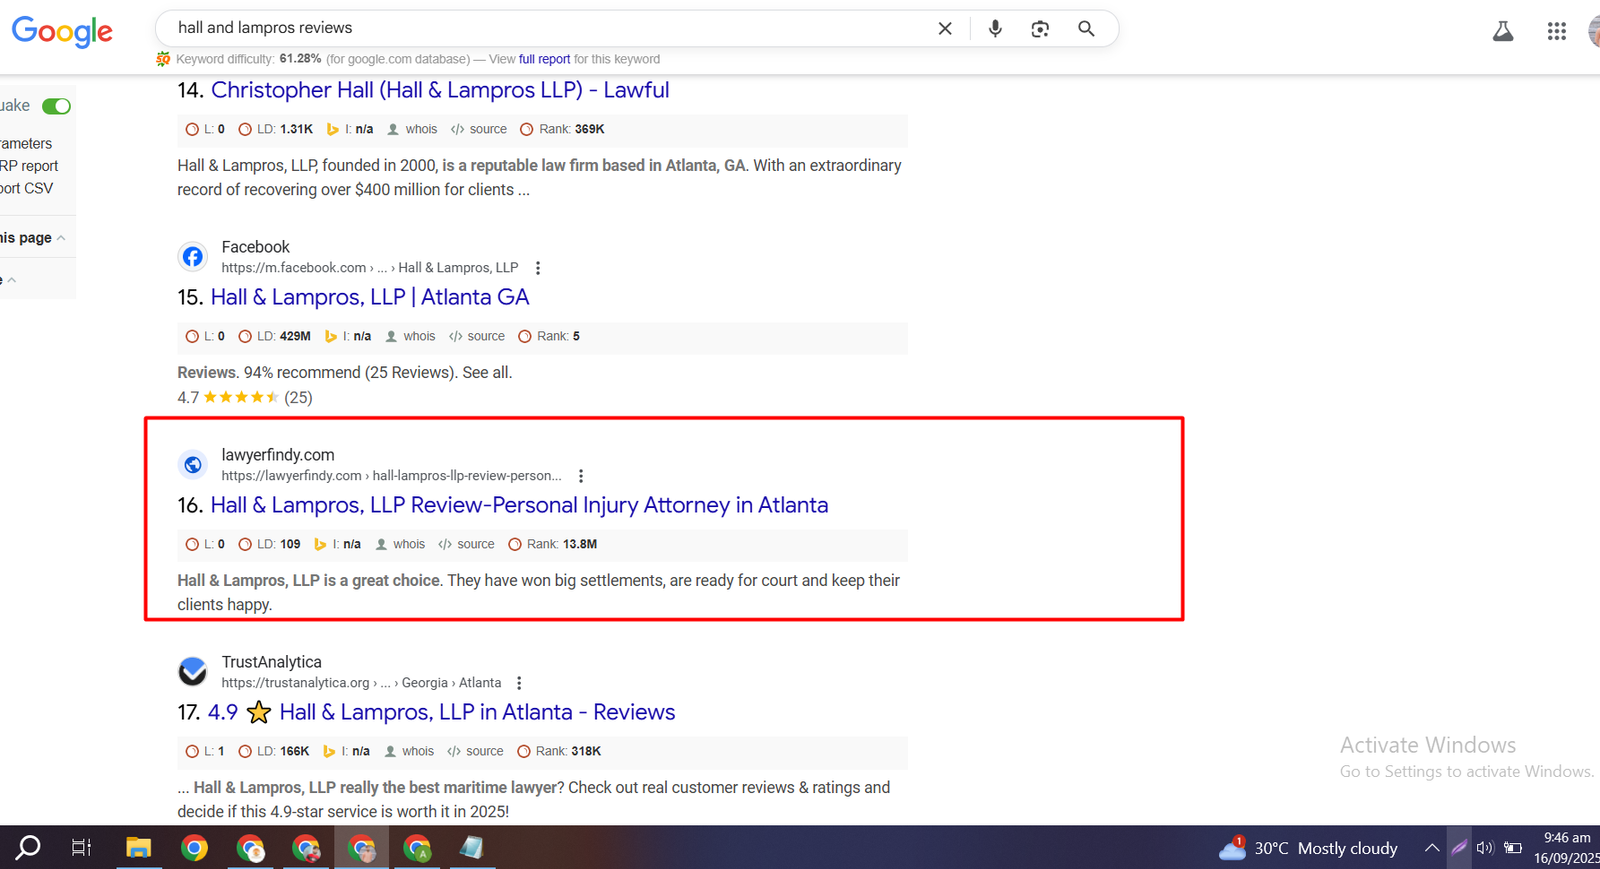Open Google Lens image search
1600x869 pixels.
[x=1040, y=29]
